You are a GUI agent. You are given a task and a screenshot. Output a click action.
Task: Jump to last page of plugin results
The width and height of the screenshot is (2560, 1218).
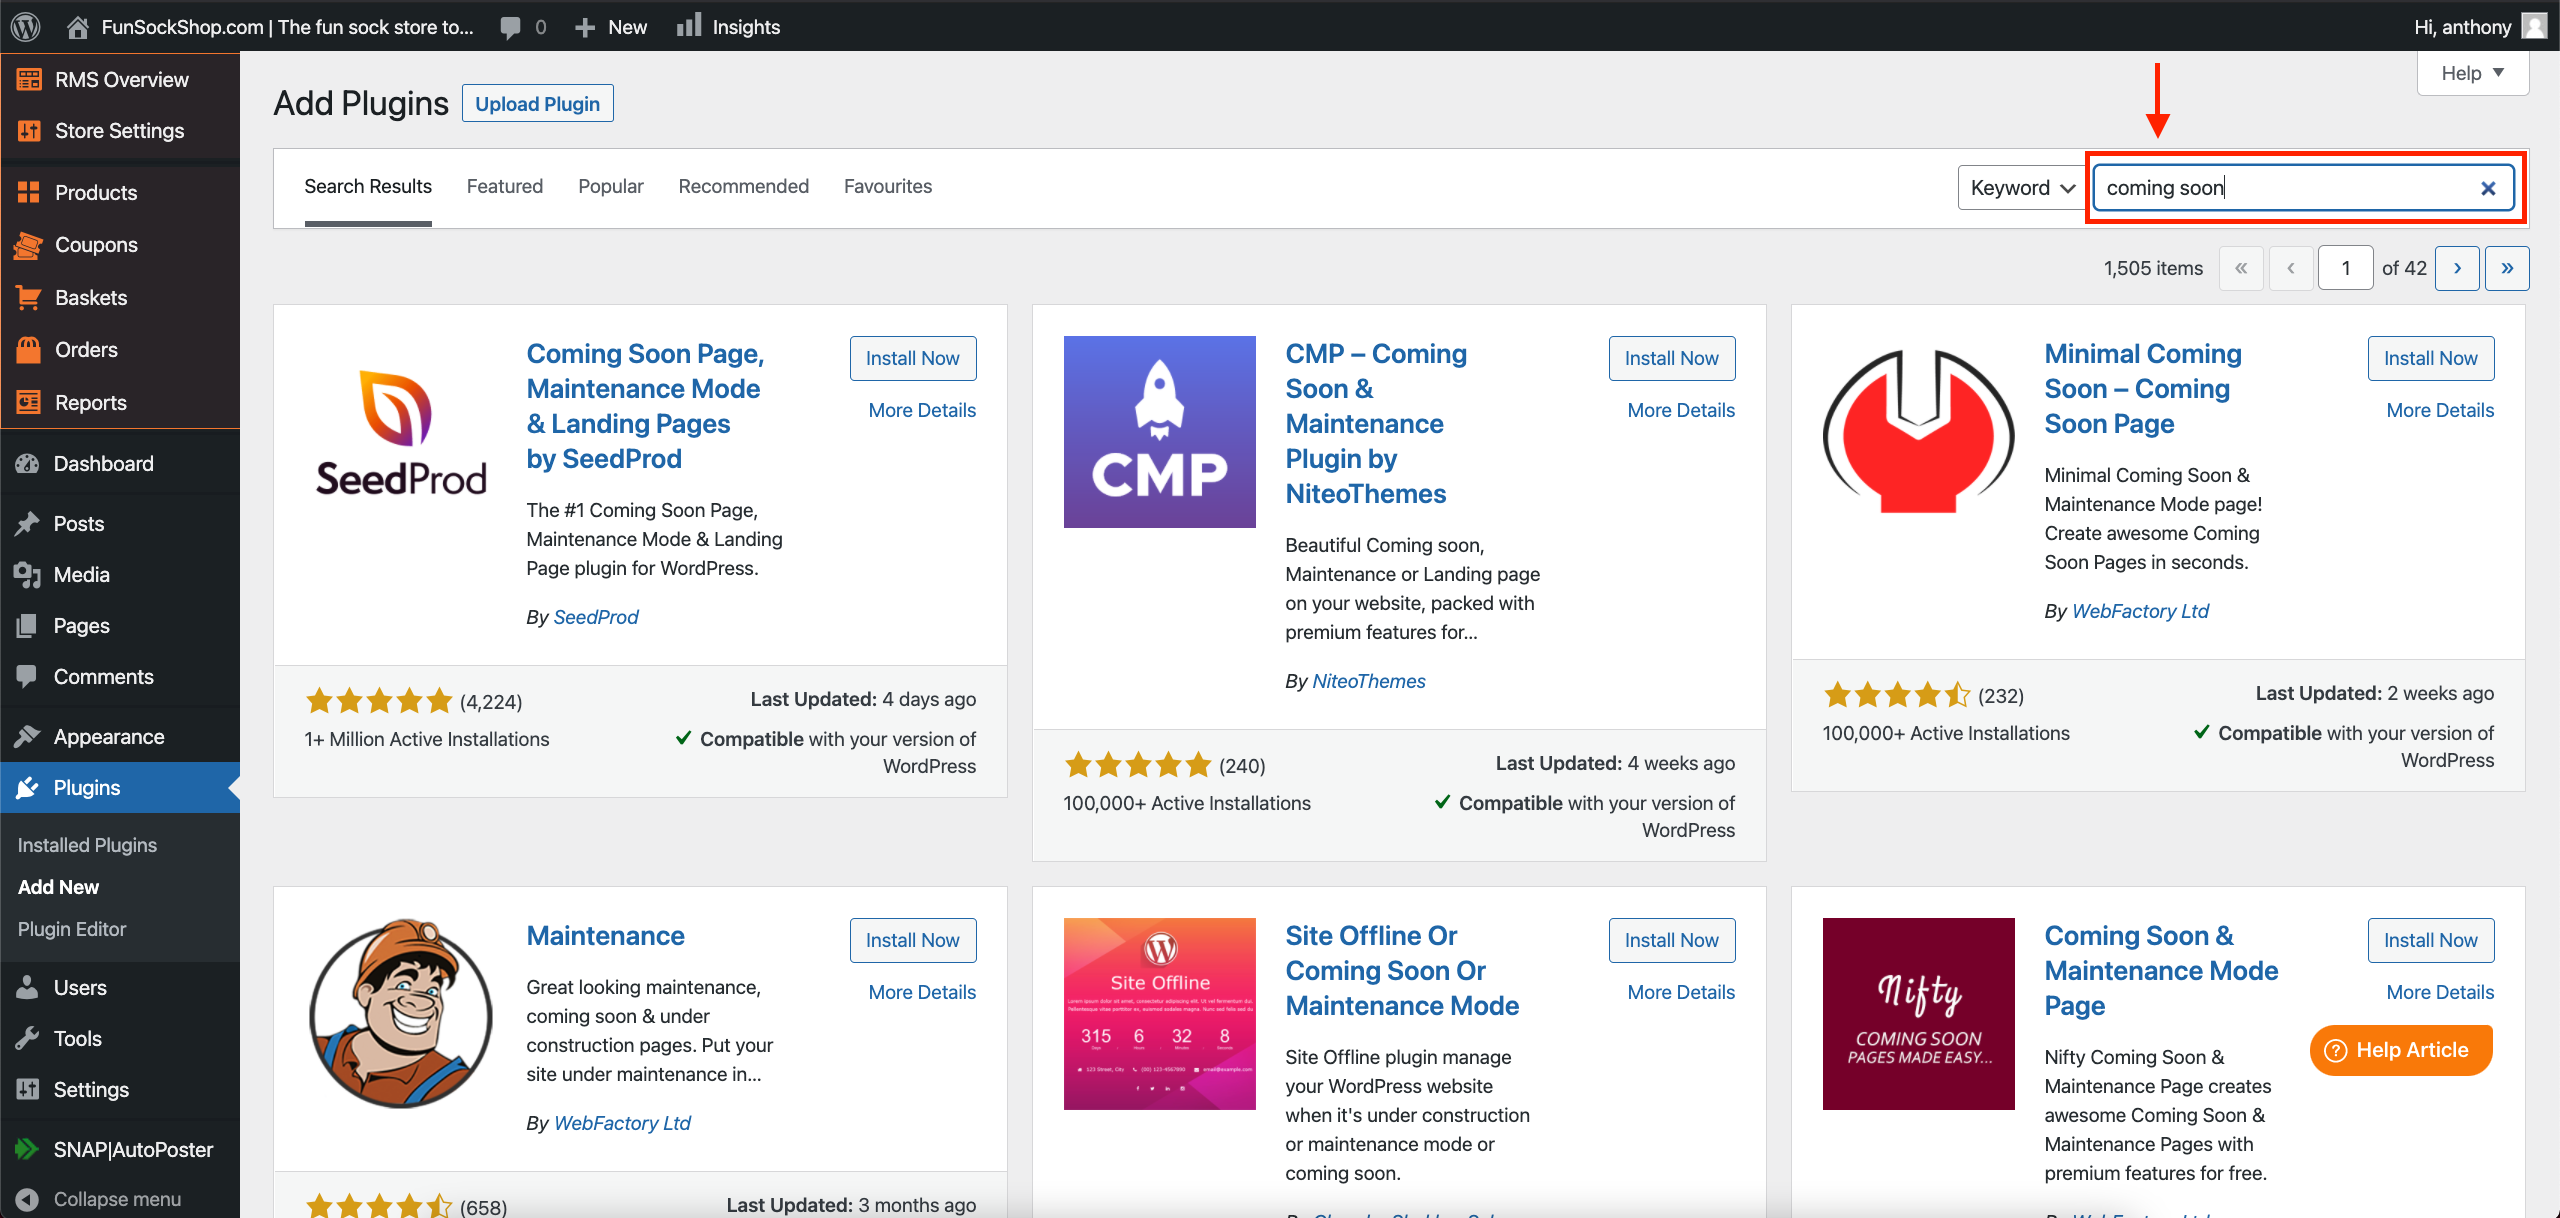[x=2507, y=268]
